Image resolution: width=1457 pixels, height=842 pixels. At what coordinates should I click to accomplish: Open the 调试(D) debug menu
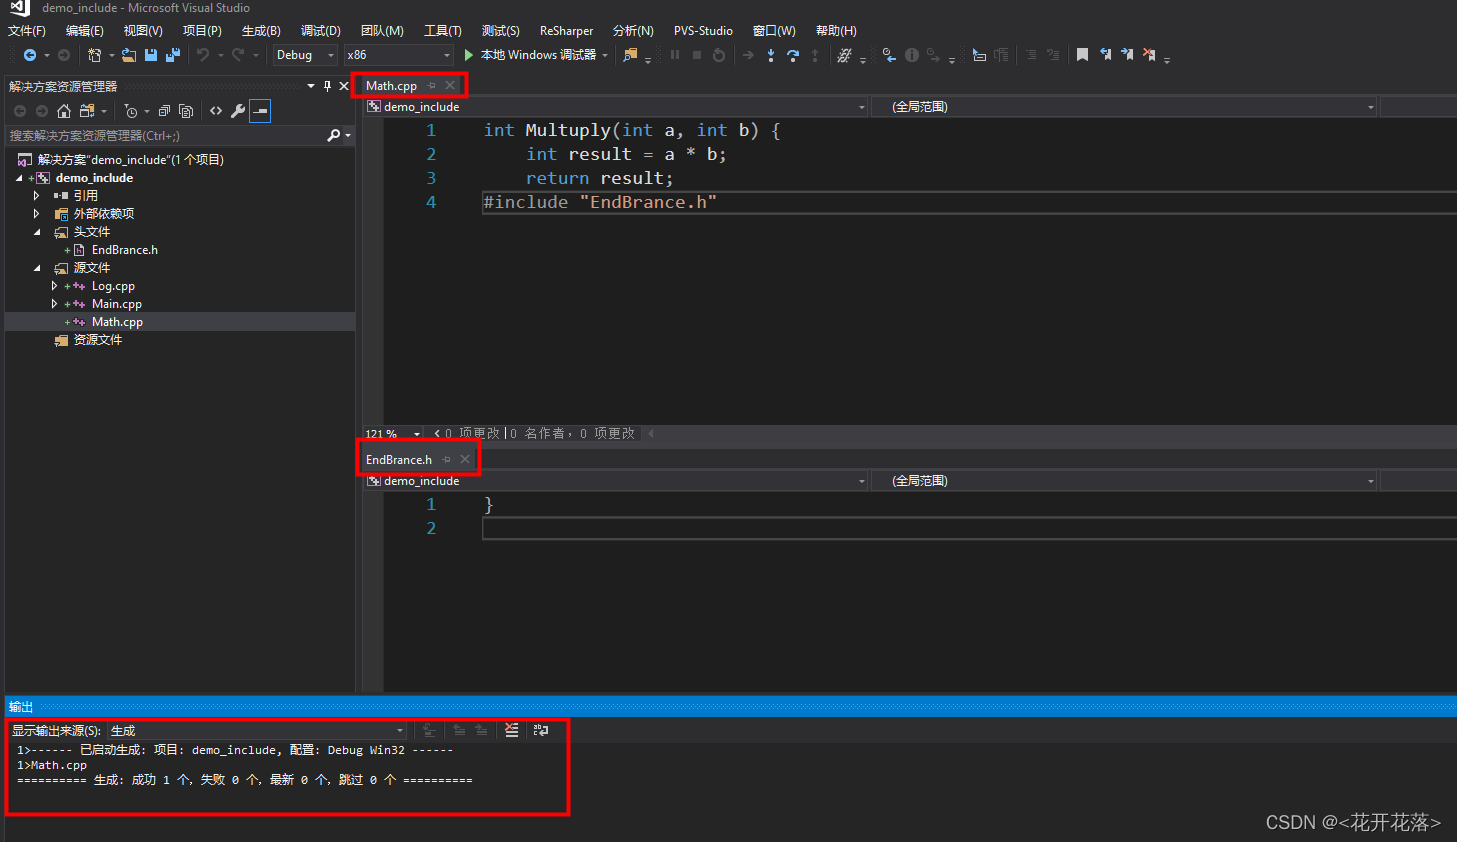tap(320, 31)
